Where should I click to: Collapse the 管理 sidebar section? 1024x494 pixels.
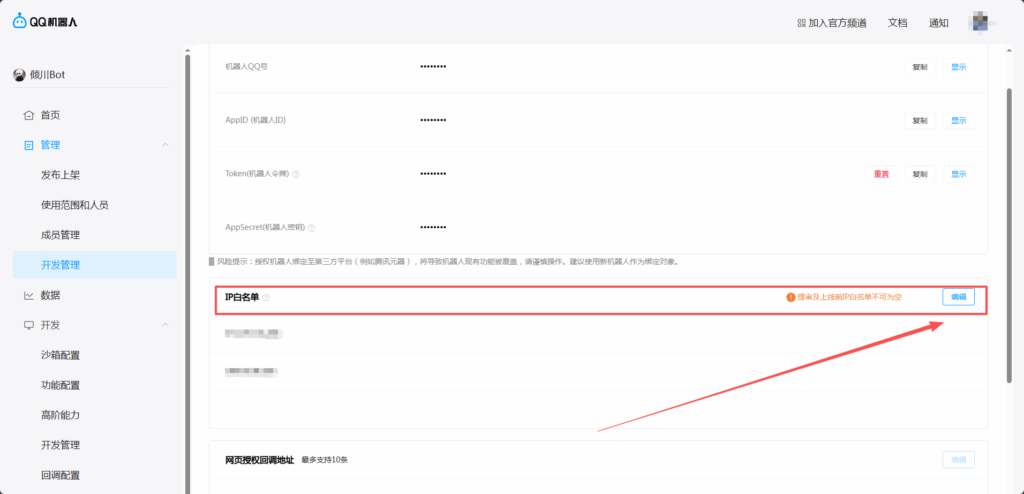165,145
